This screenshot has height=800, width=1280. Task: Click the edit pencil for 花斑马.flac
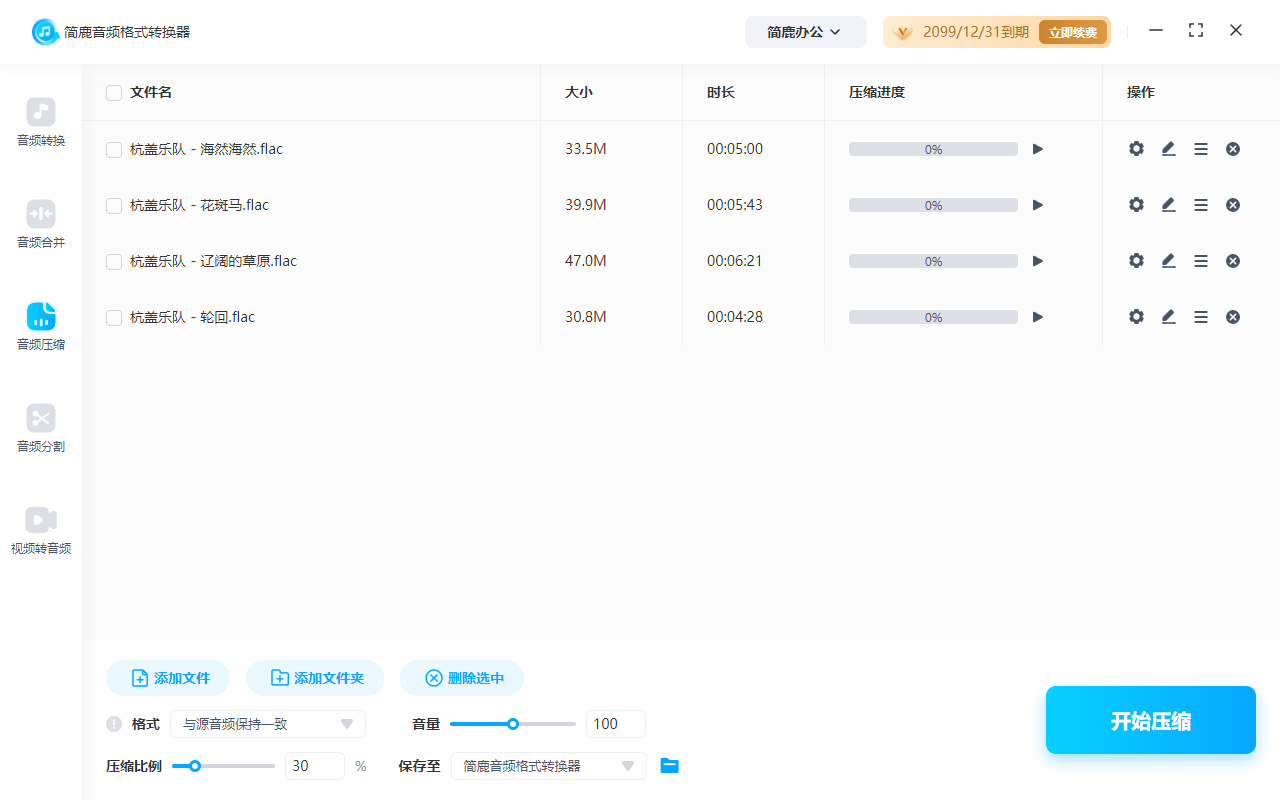click(1168, 204)
